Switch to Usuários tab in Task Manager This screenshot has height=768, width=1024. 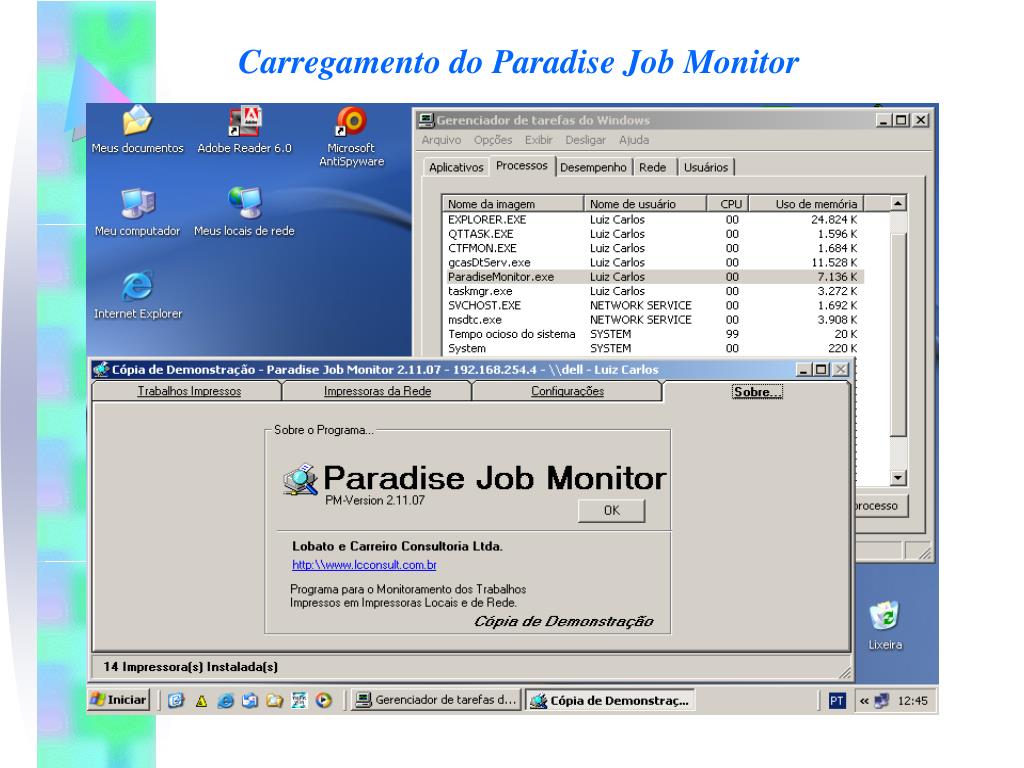coord(706,168)
